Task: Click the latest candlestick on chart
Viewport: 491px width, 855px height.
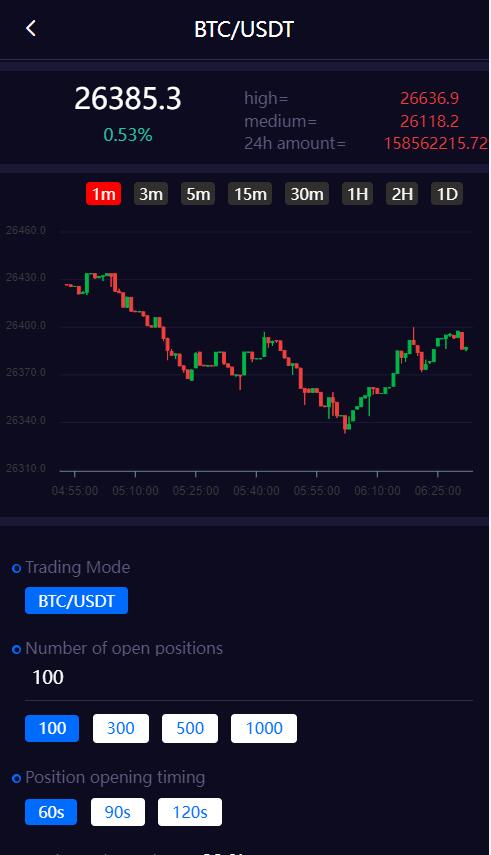Action: point(465,348)
